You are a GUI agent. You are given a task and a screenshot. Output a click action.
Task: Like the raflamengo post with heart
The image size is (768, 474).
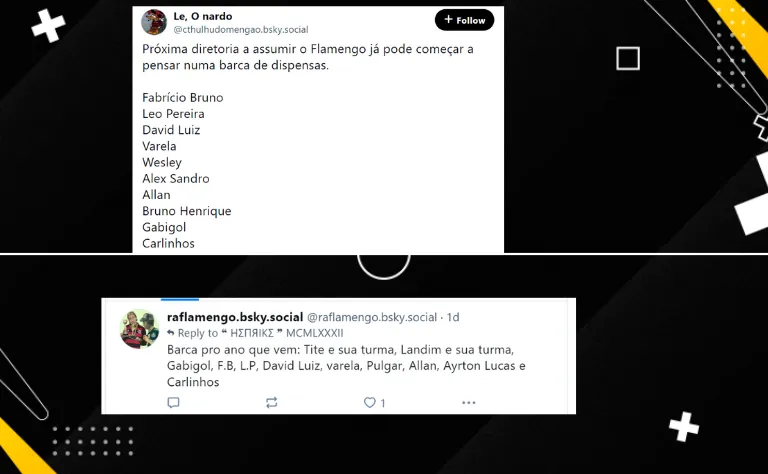(x=368, y=403)
